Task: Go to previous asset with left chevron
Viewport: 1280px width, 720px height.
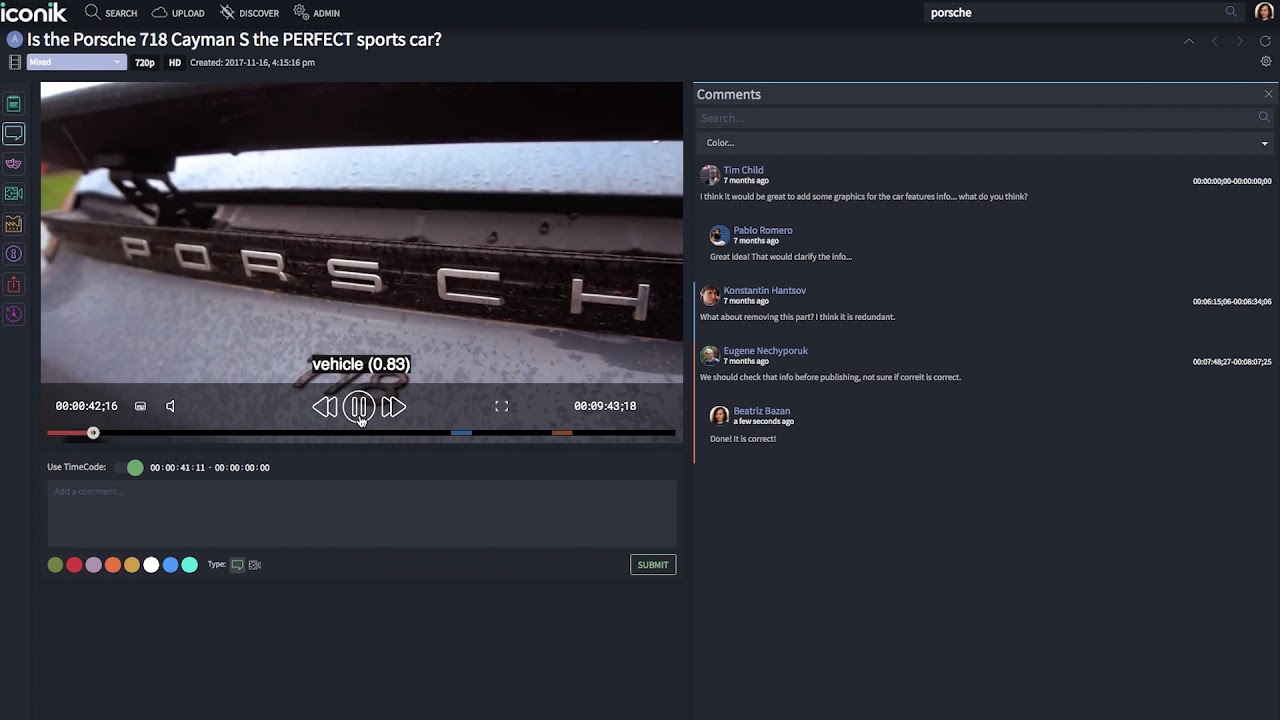Action: [x=1215, y=41]
